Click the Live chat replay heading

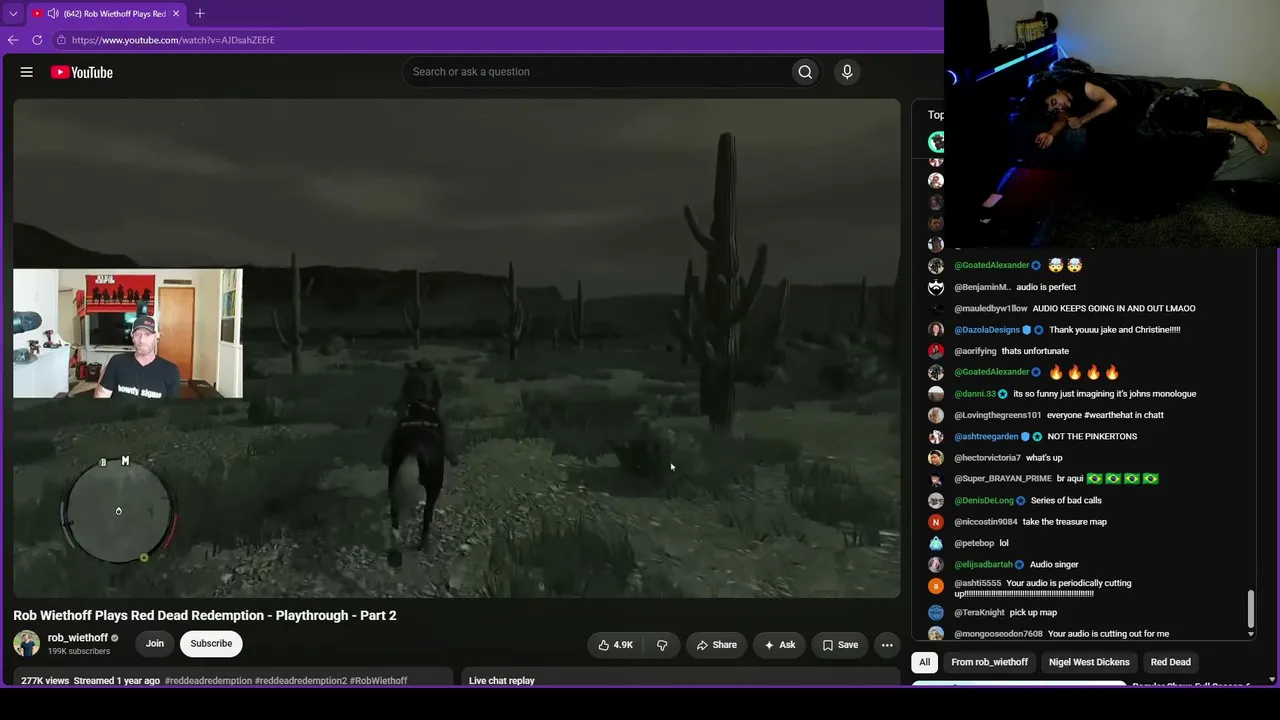(502, 681)
